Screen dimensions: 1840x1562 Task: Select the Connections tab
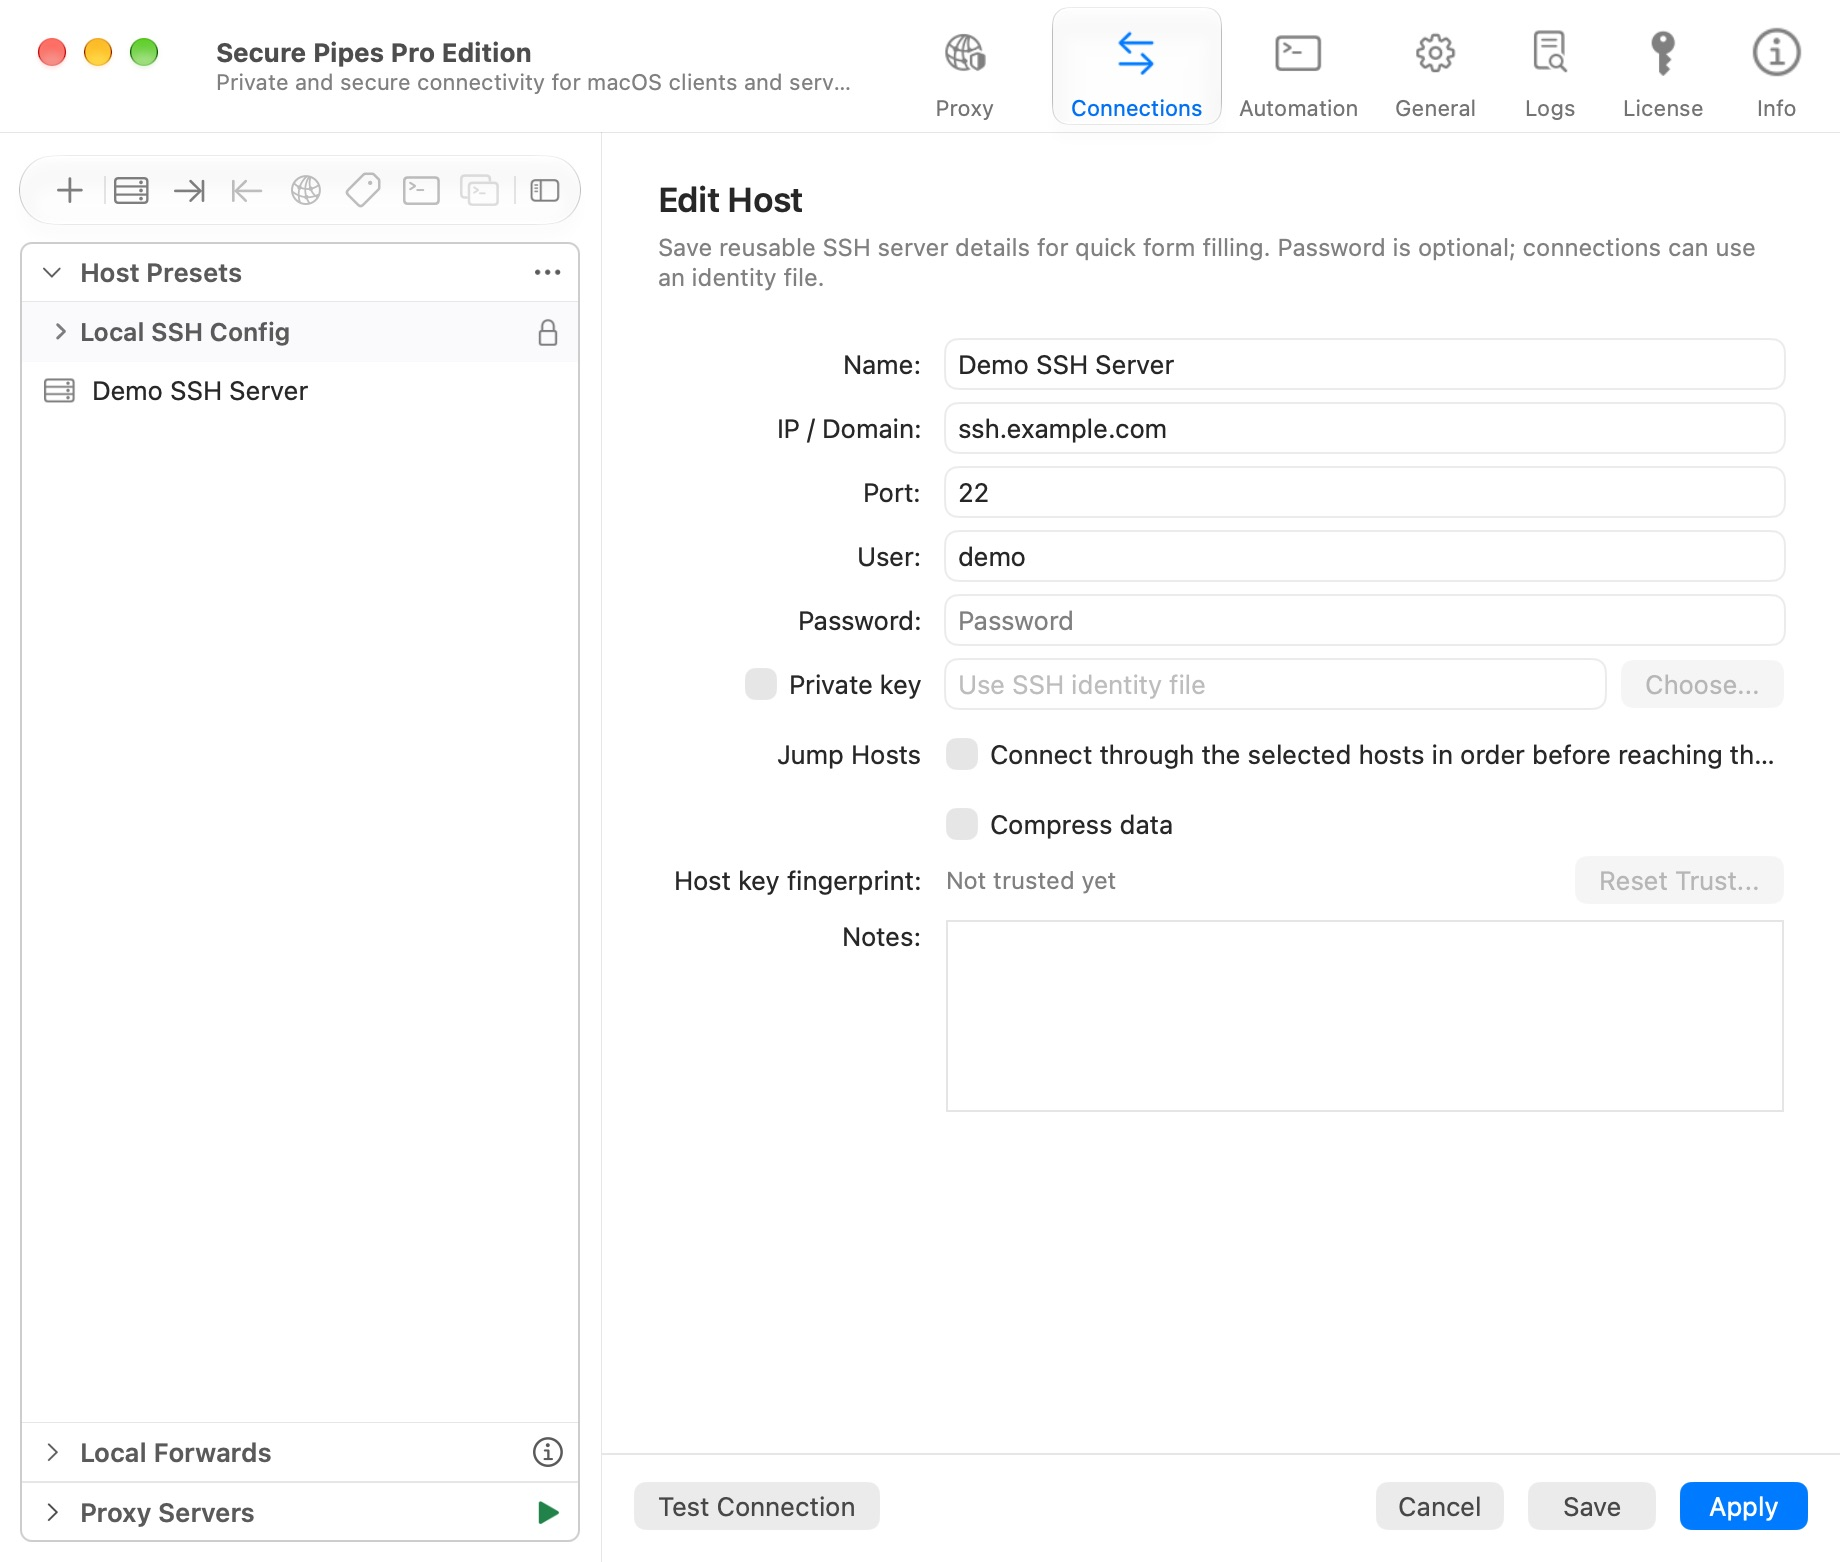coord(1137,68)
